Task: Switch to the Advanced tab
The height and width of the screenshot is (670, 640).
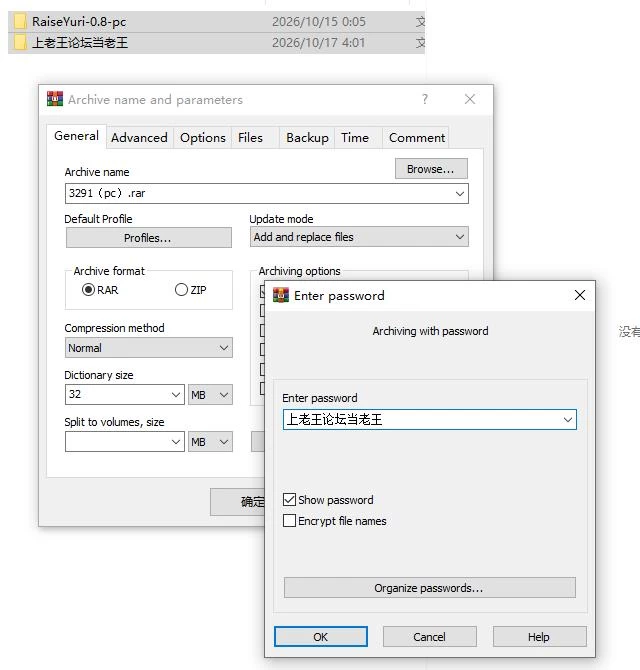Action: pos(139,138)
